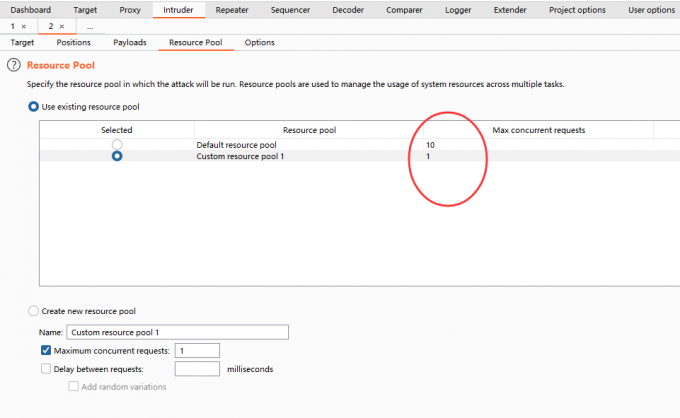The image size is (680, 418).
Task: Select Intruder attack tab 2
Action: pyautogui.click(x=51, y=26)
